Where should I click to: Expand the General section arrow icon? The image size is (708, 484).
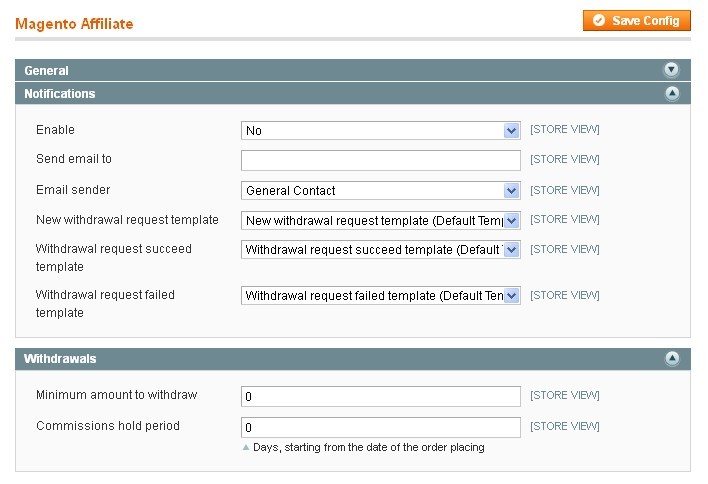[x=671, y=70]
